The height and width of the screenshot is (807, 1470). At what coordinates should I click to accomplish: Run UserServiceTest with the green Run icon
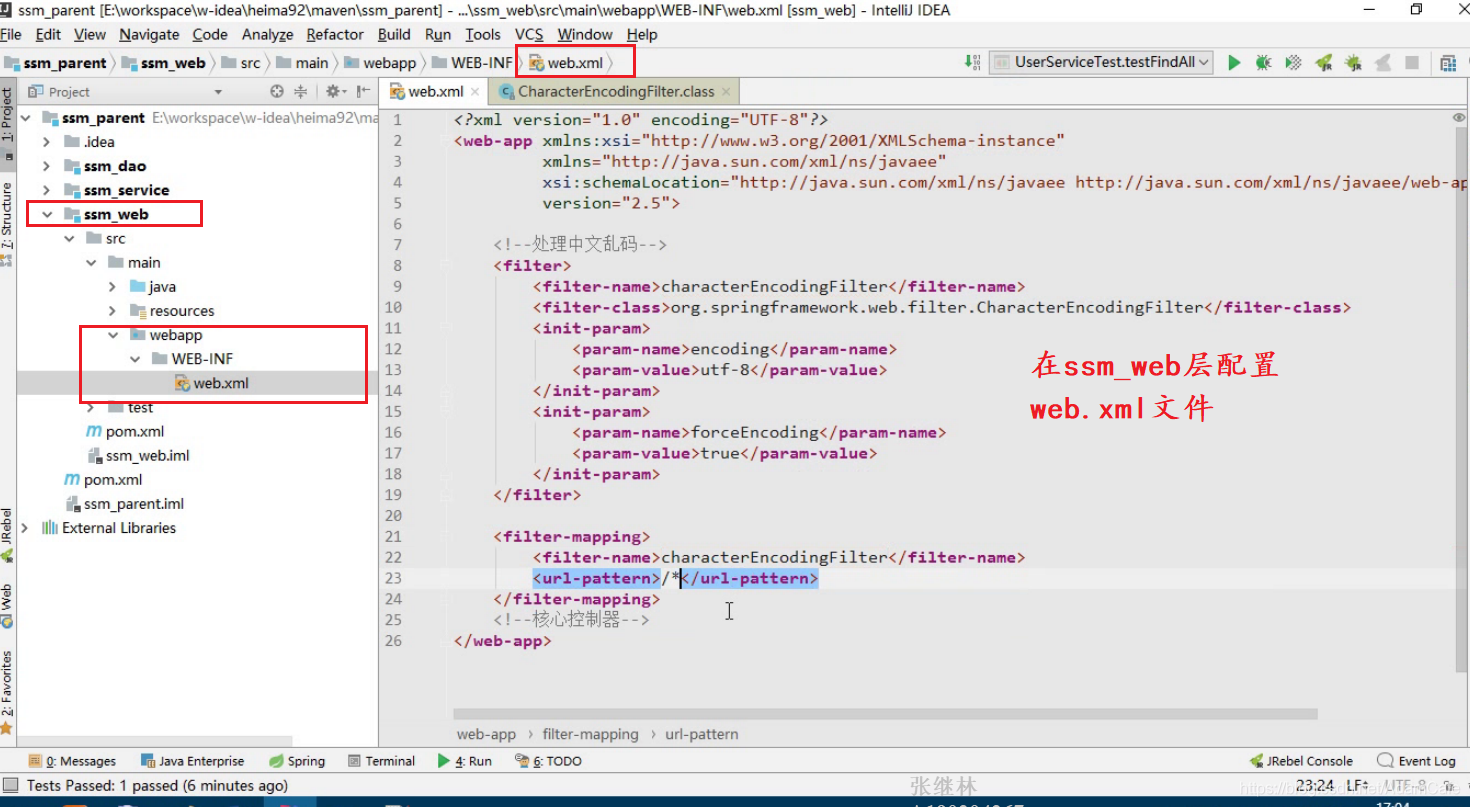coord(1234,62)
